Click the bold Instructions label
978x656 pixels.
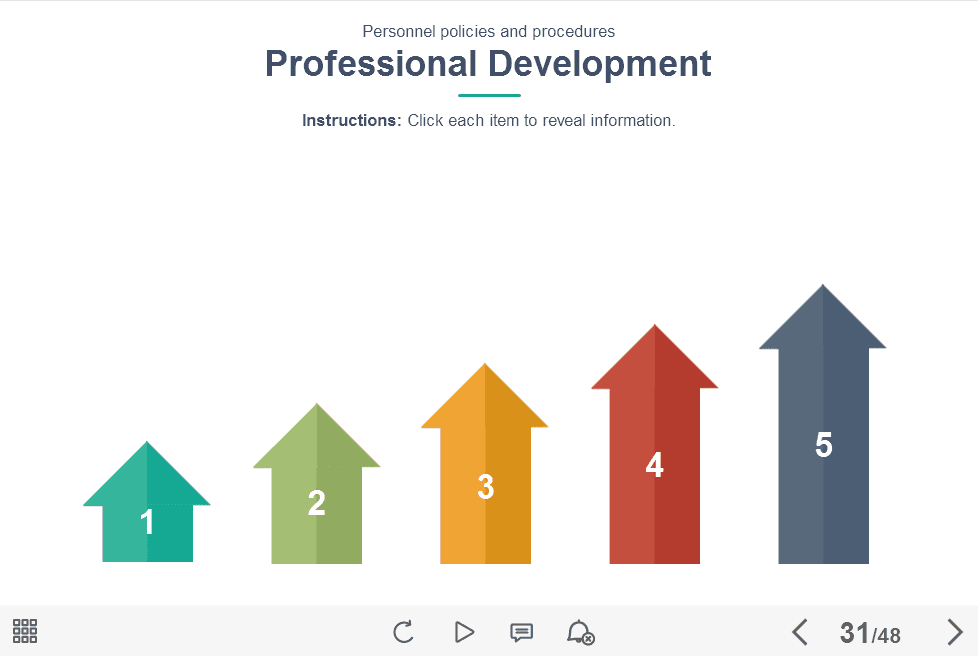click(351, 120)
